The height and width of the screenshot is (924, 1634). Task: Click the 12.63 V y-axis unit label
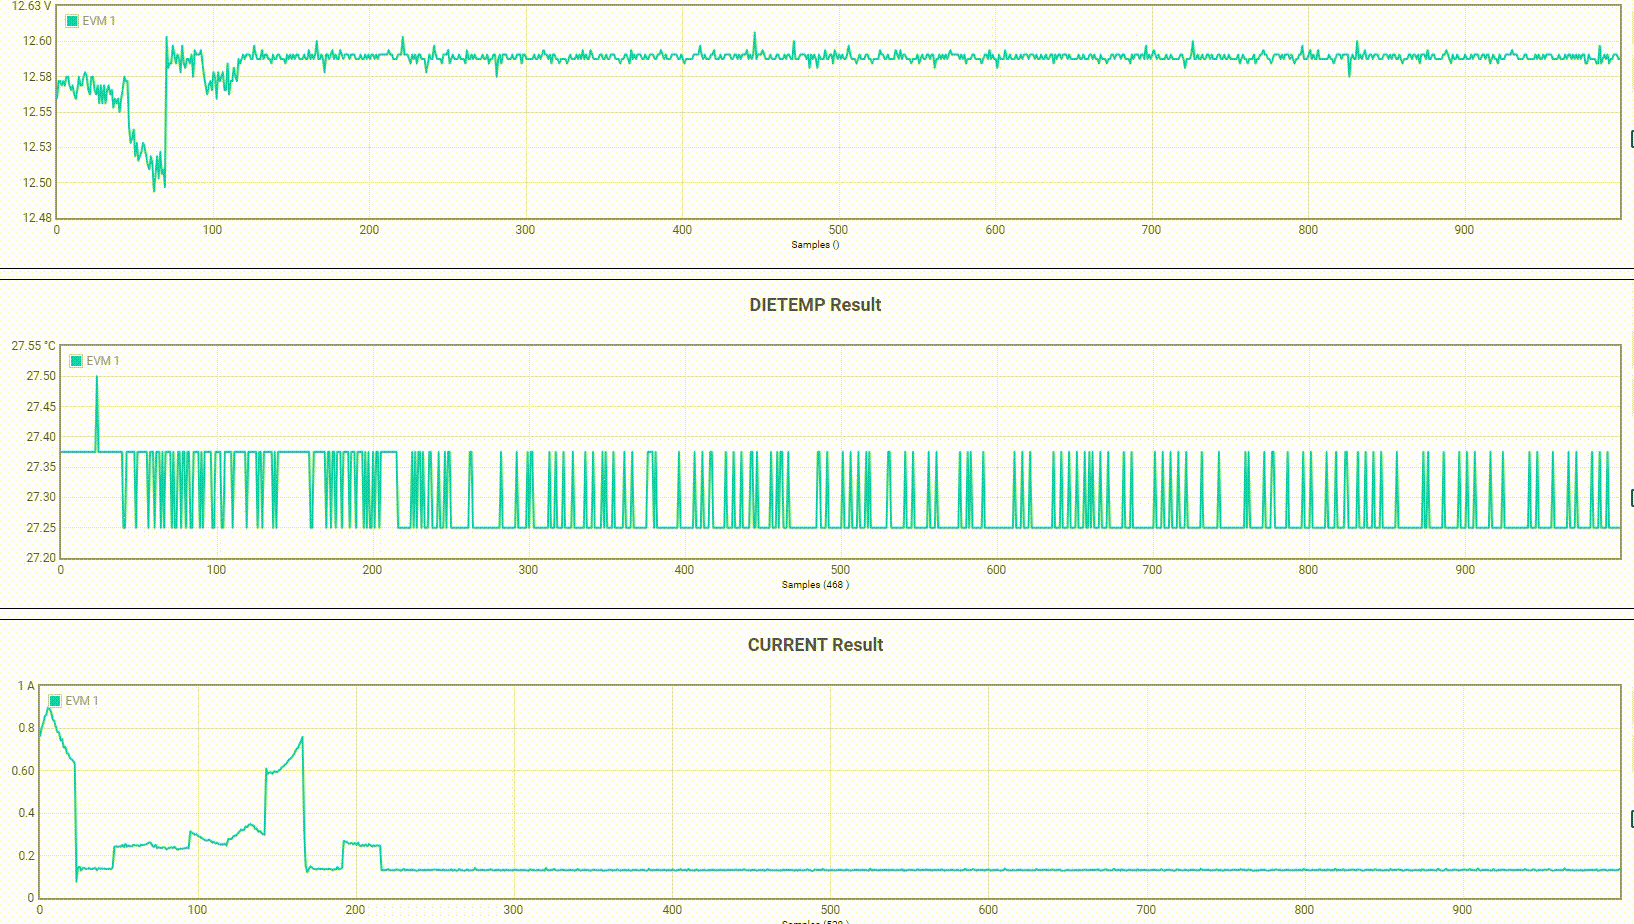coord(30,7)
